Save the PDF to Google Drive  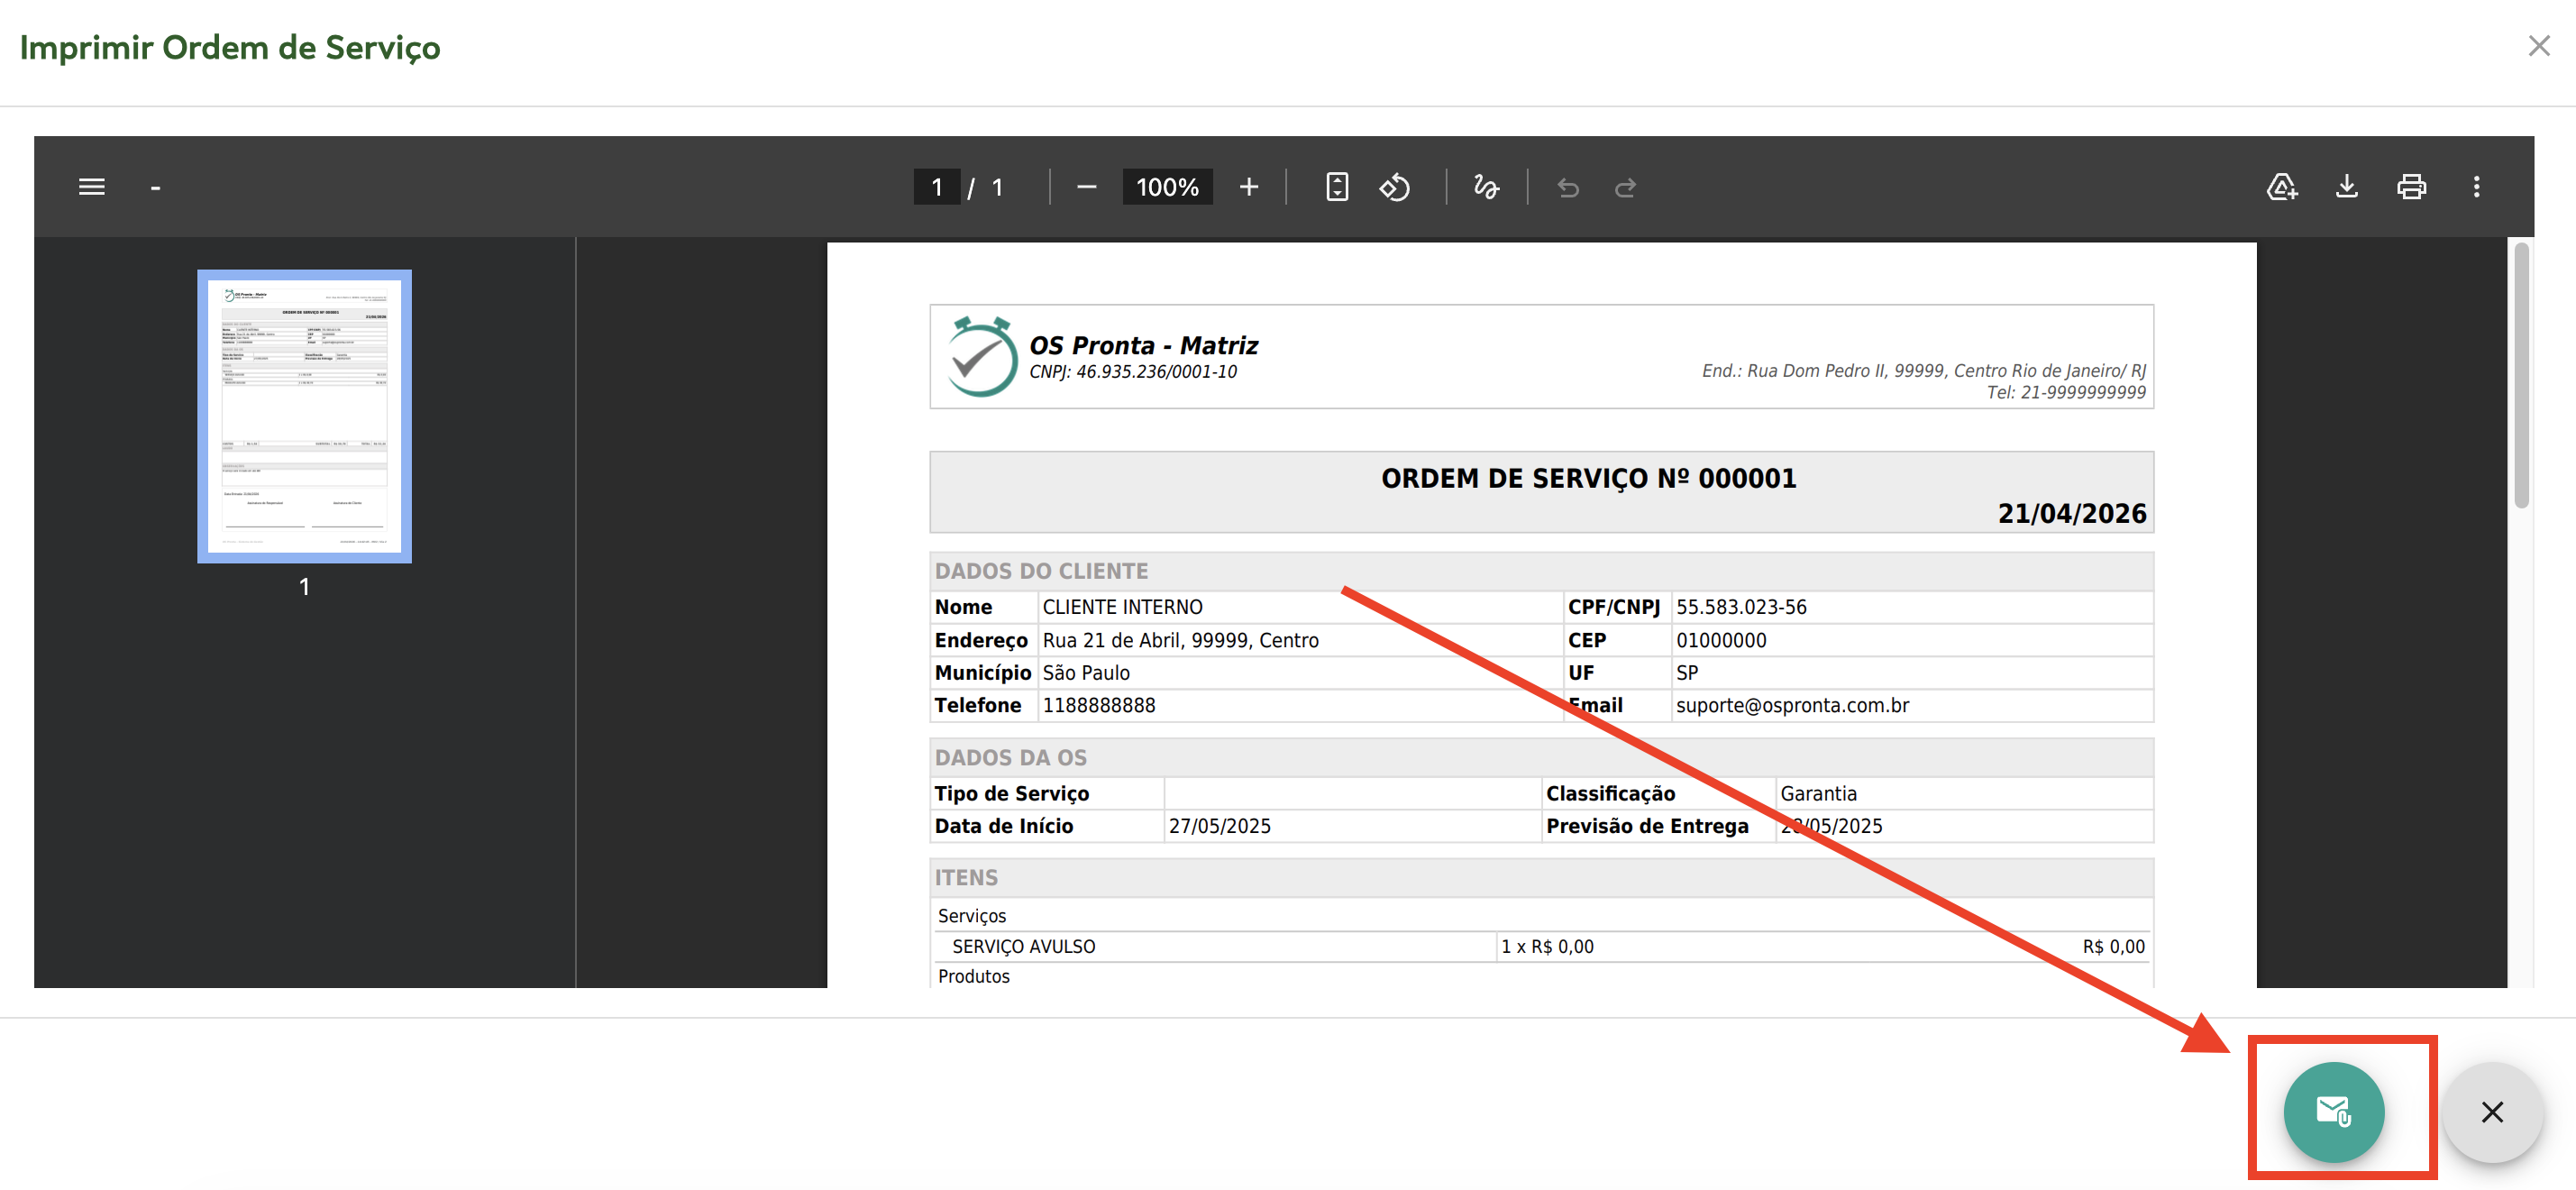point(2281,187)
